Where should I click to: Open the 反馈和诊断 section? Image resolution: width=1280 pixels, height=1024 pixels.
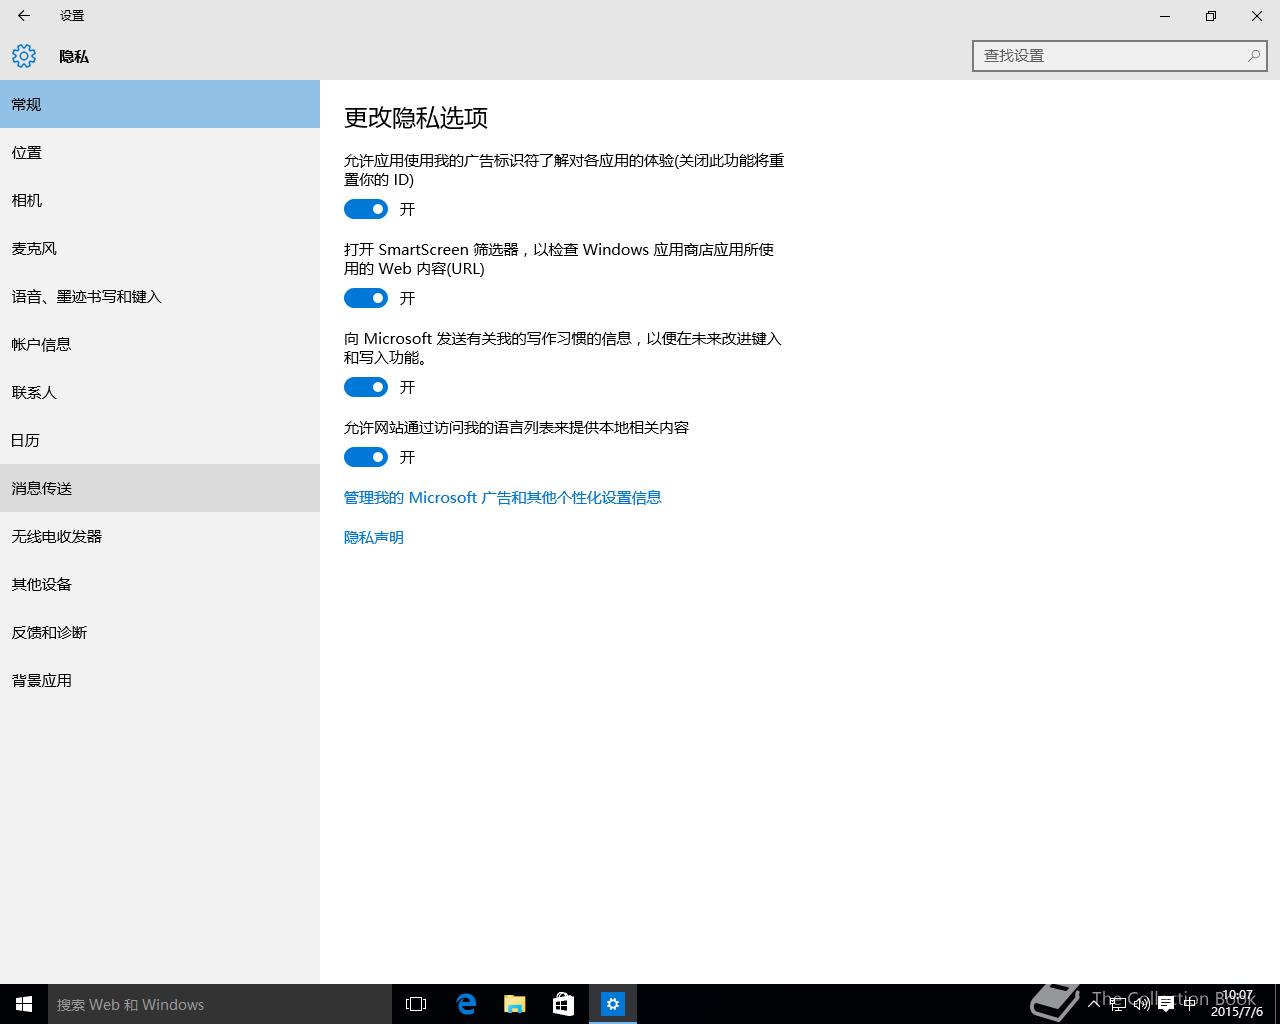tap(160, 632)
